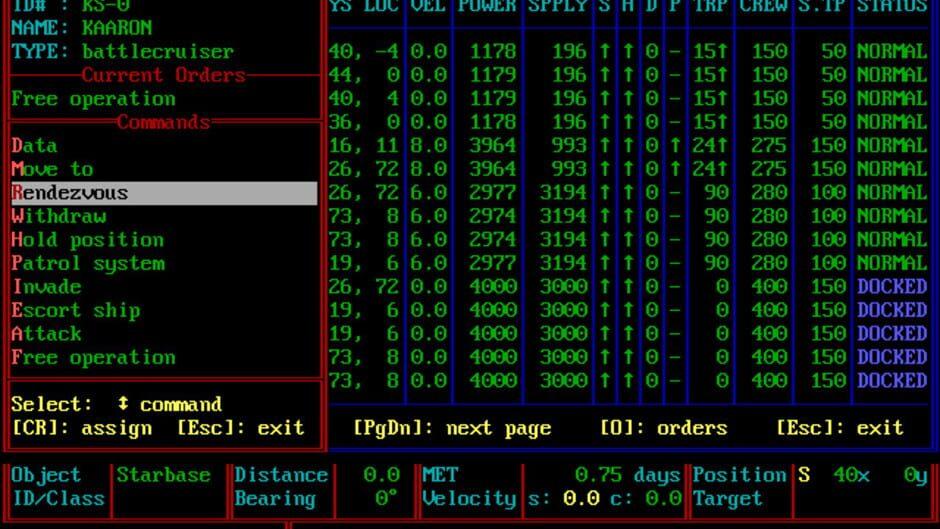
Task: Choose the Move to command
Action: (x=52, y=169)
